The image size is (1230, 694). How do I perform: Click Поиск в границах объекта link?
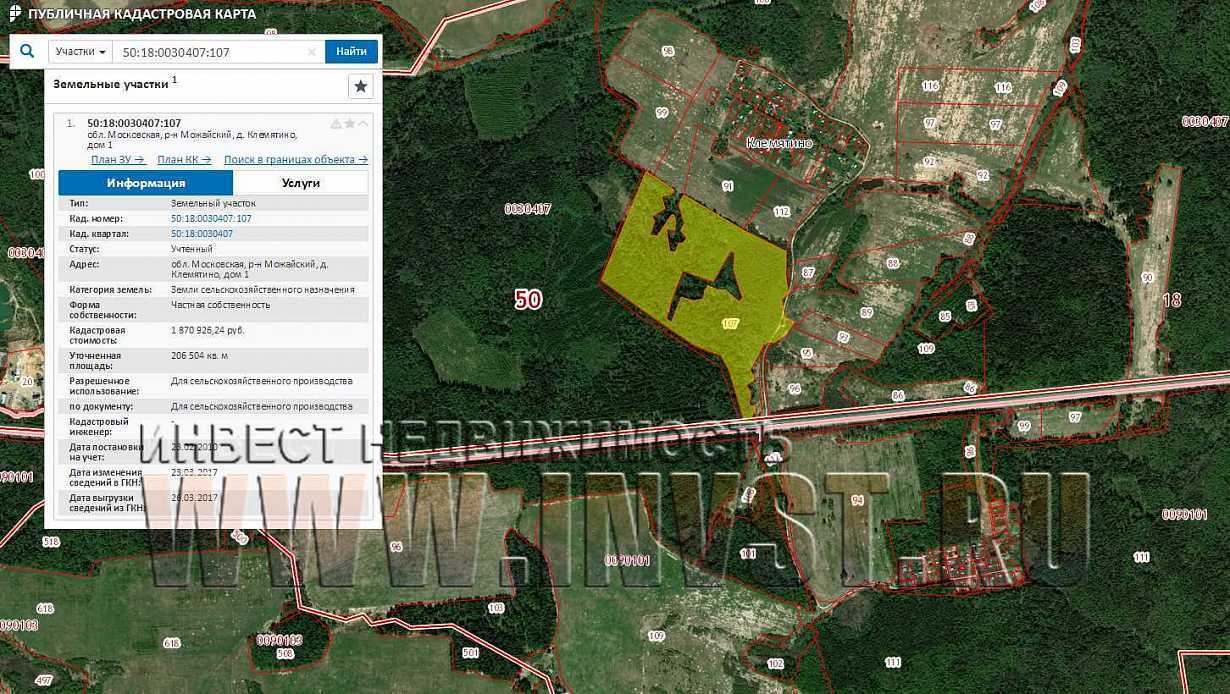(x=295, y=159)
